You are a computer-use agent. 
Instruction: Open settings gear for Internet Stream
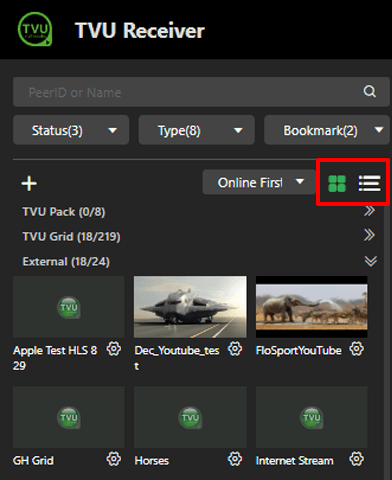click(x=356, y=459)
